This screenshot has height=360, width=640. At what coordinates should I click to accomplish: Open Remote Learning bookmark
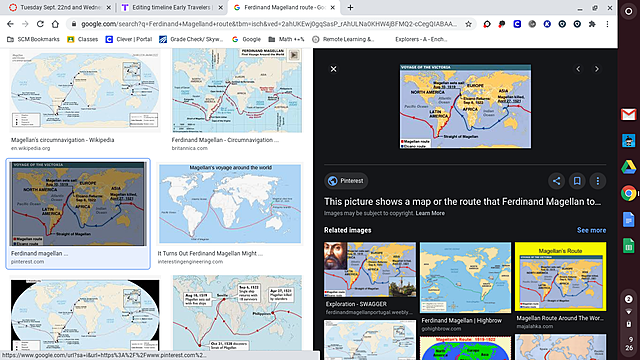pos(343,39)
